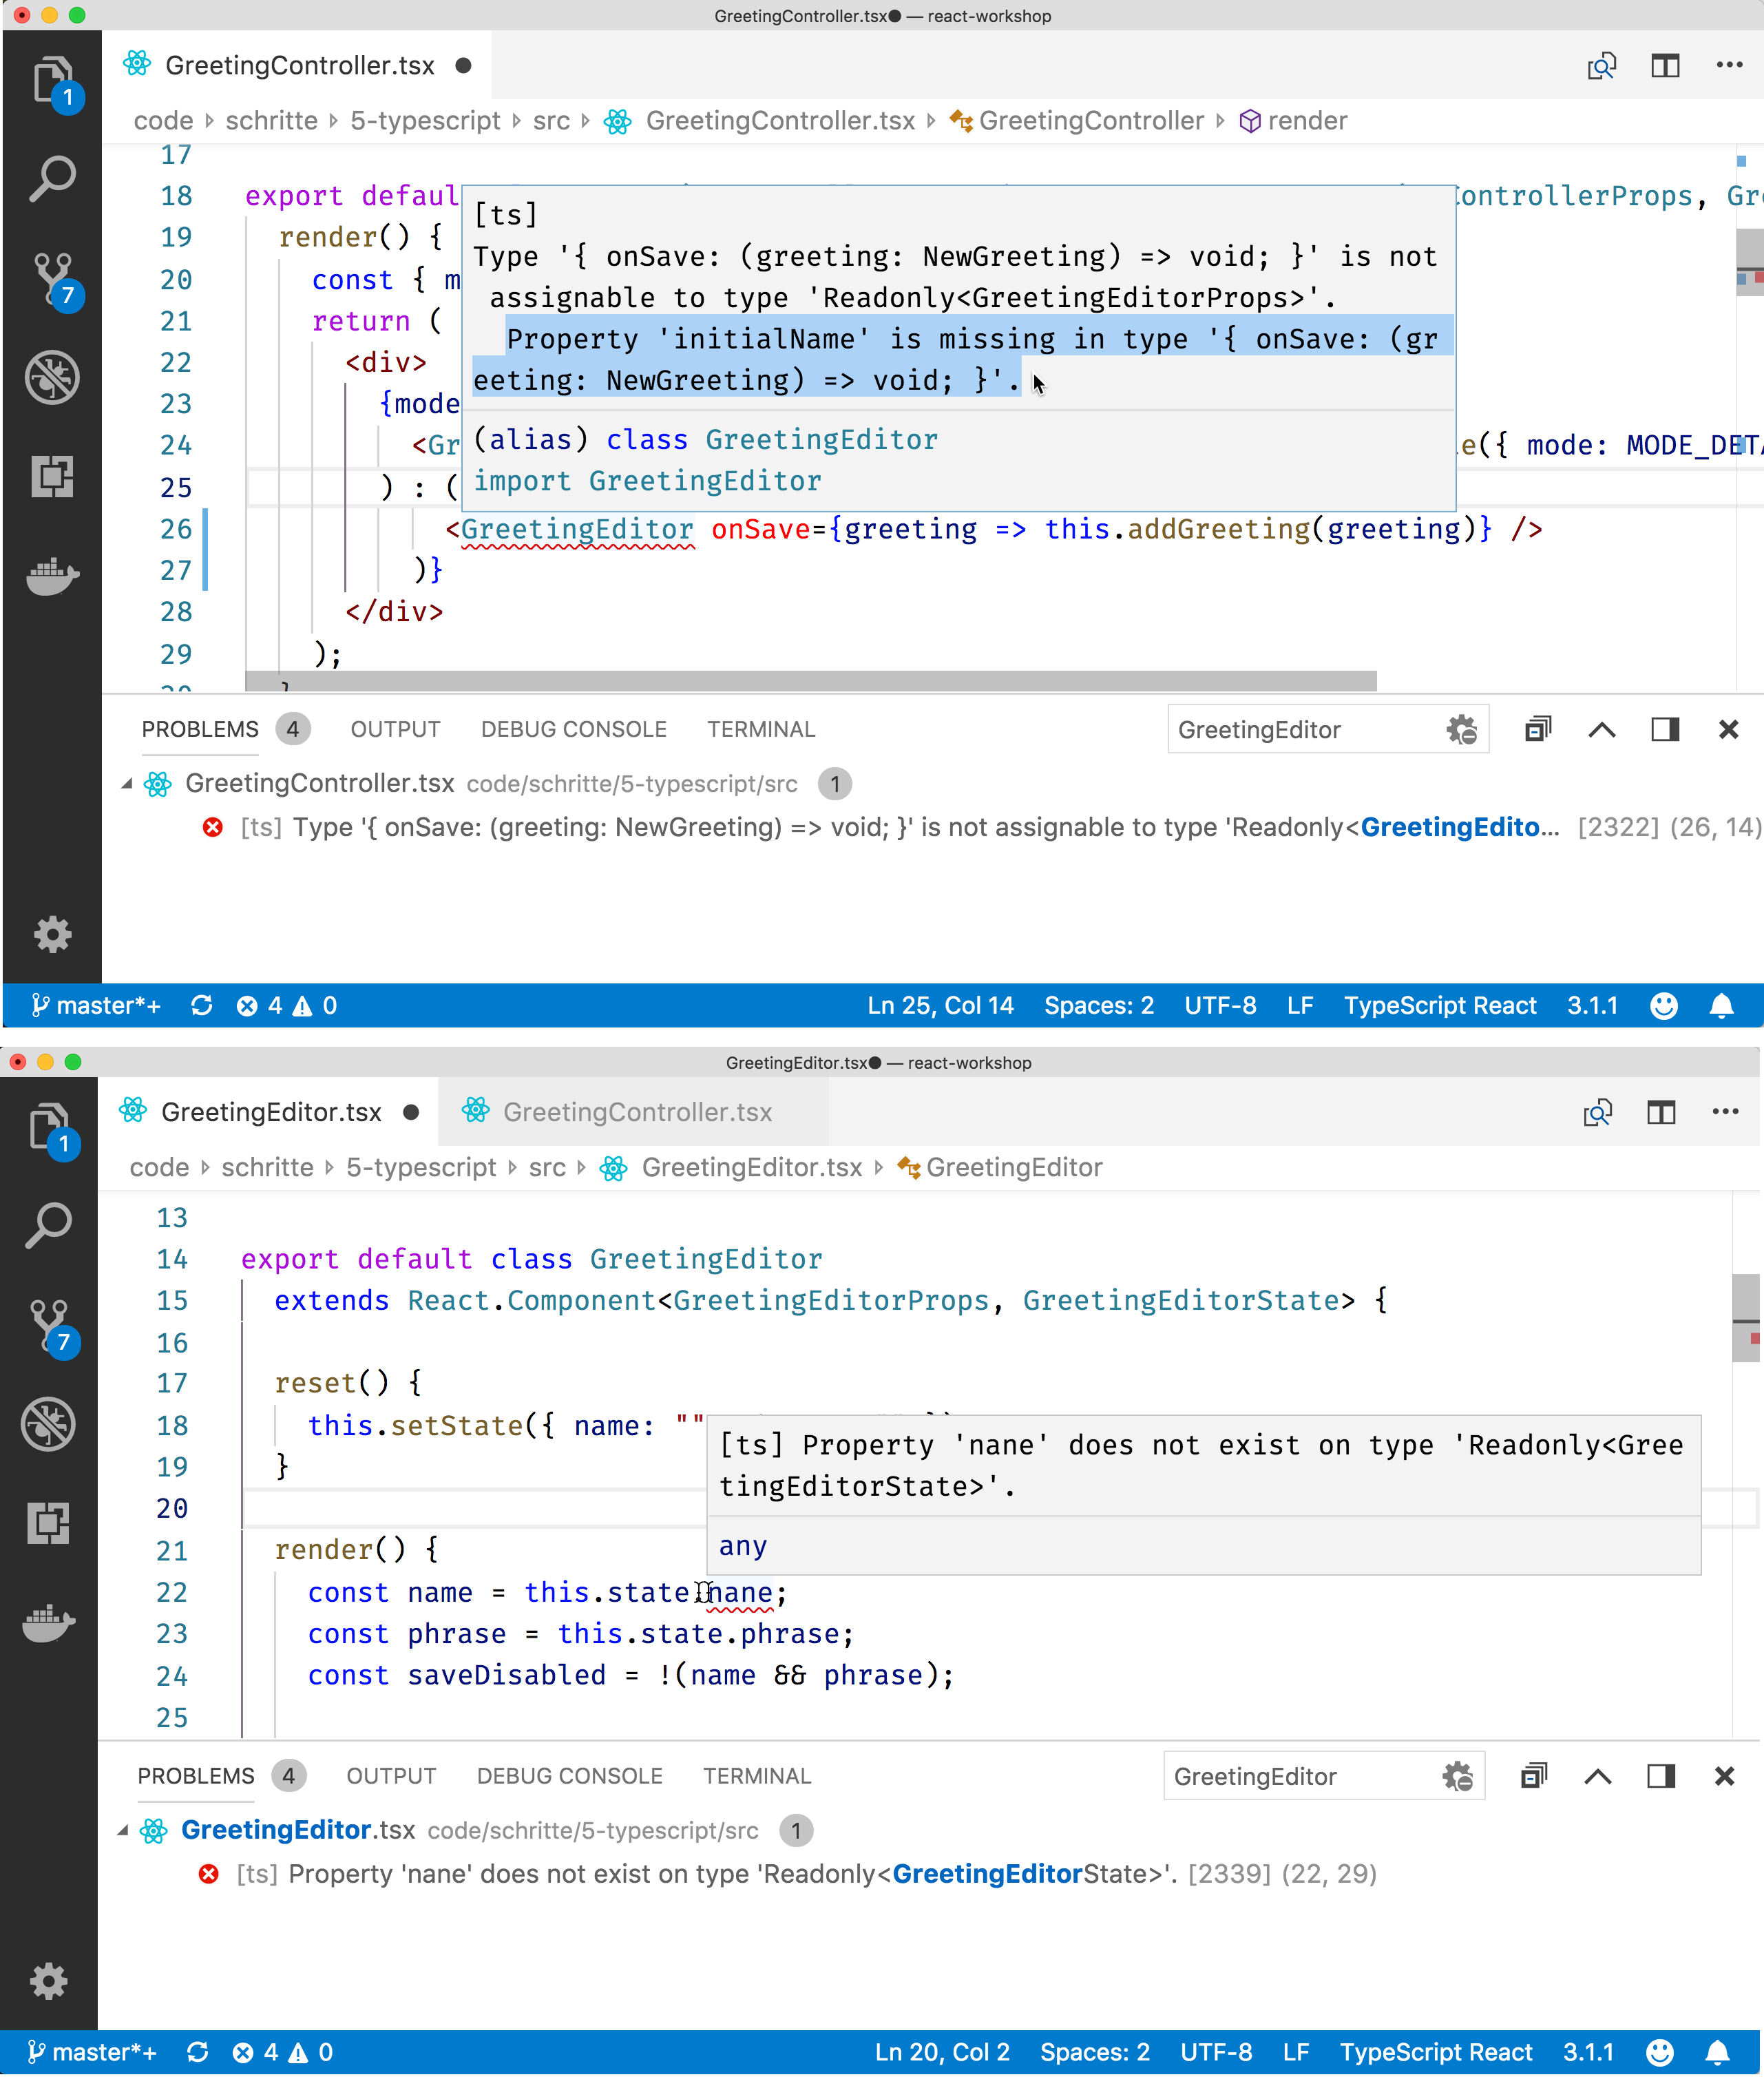The height and width of the screenshot is (2077, 1764).
Task: Switch to DEBUG CONSOLE tab in top panel
Action: pos(573,729)
